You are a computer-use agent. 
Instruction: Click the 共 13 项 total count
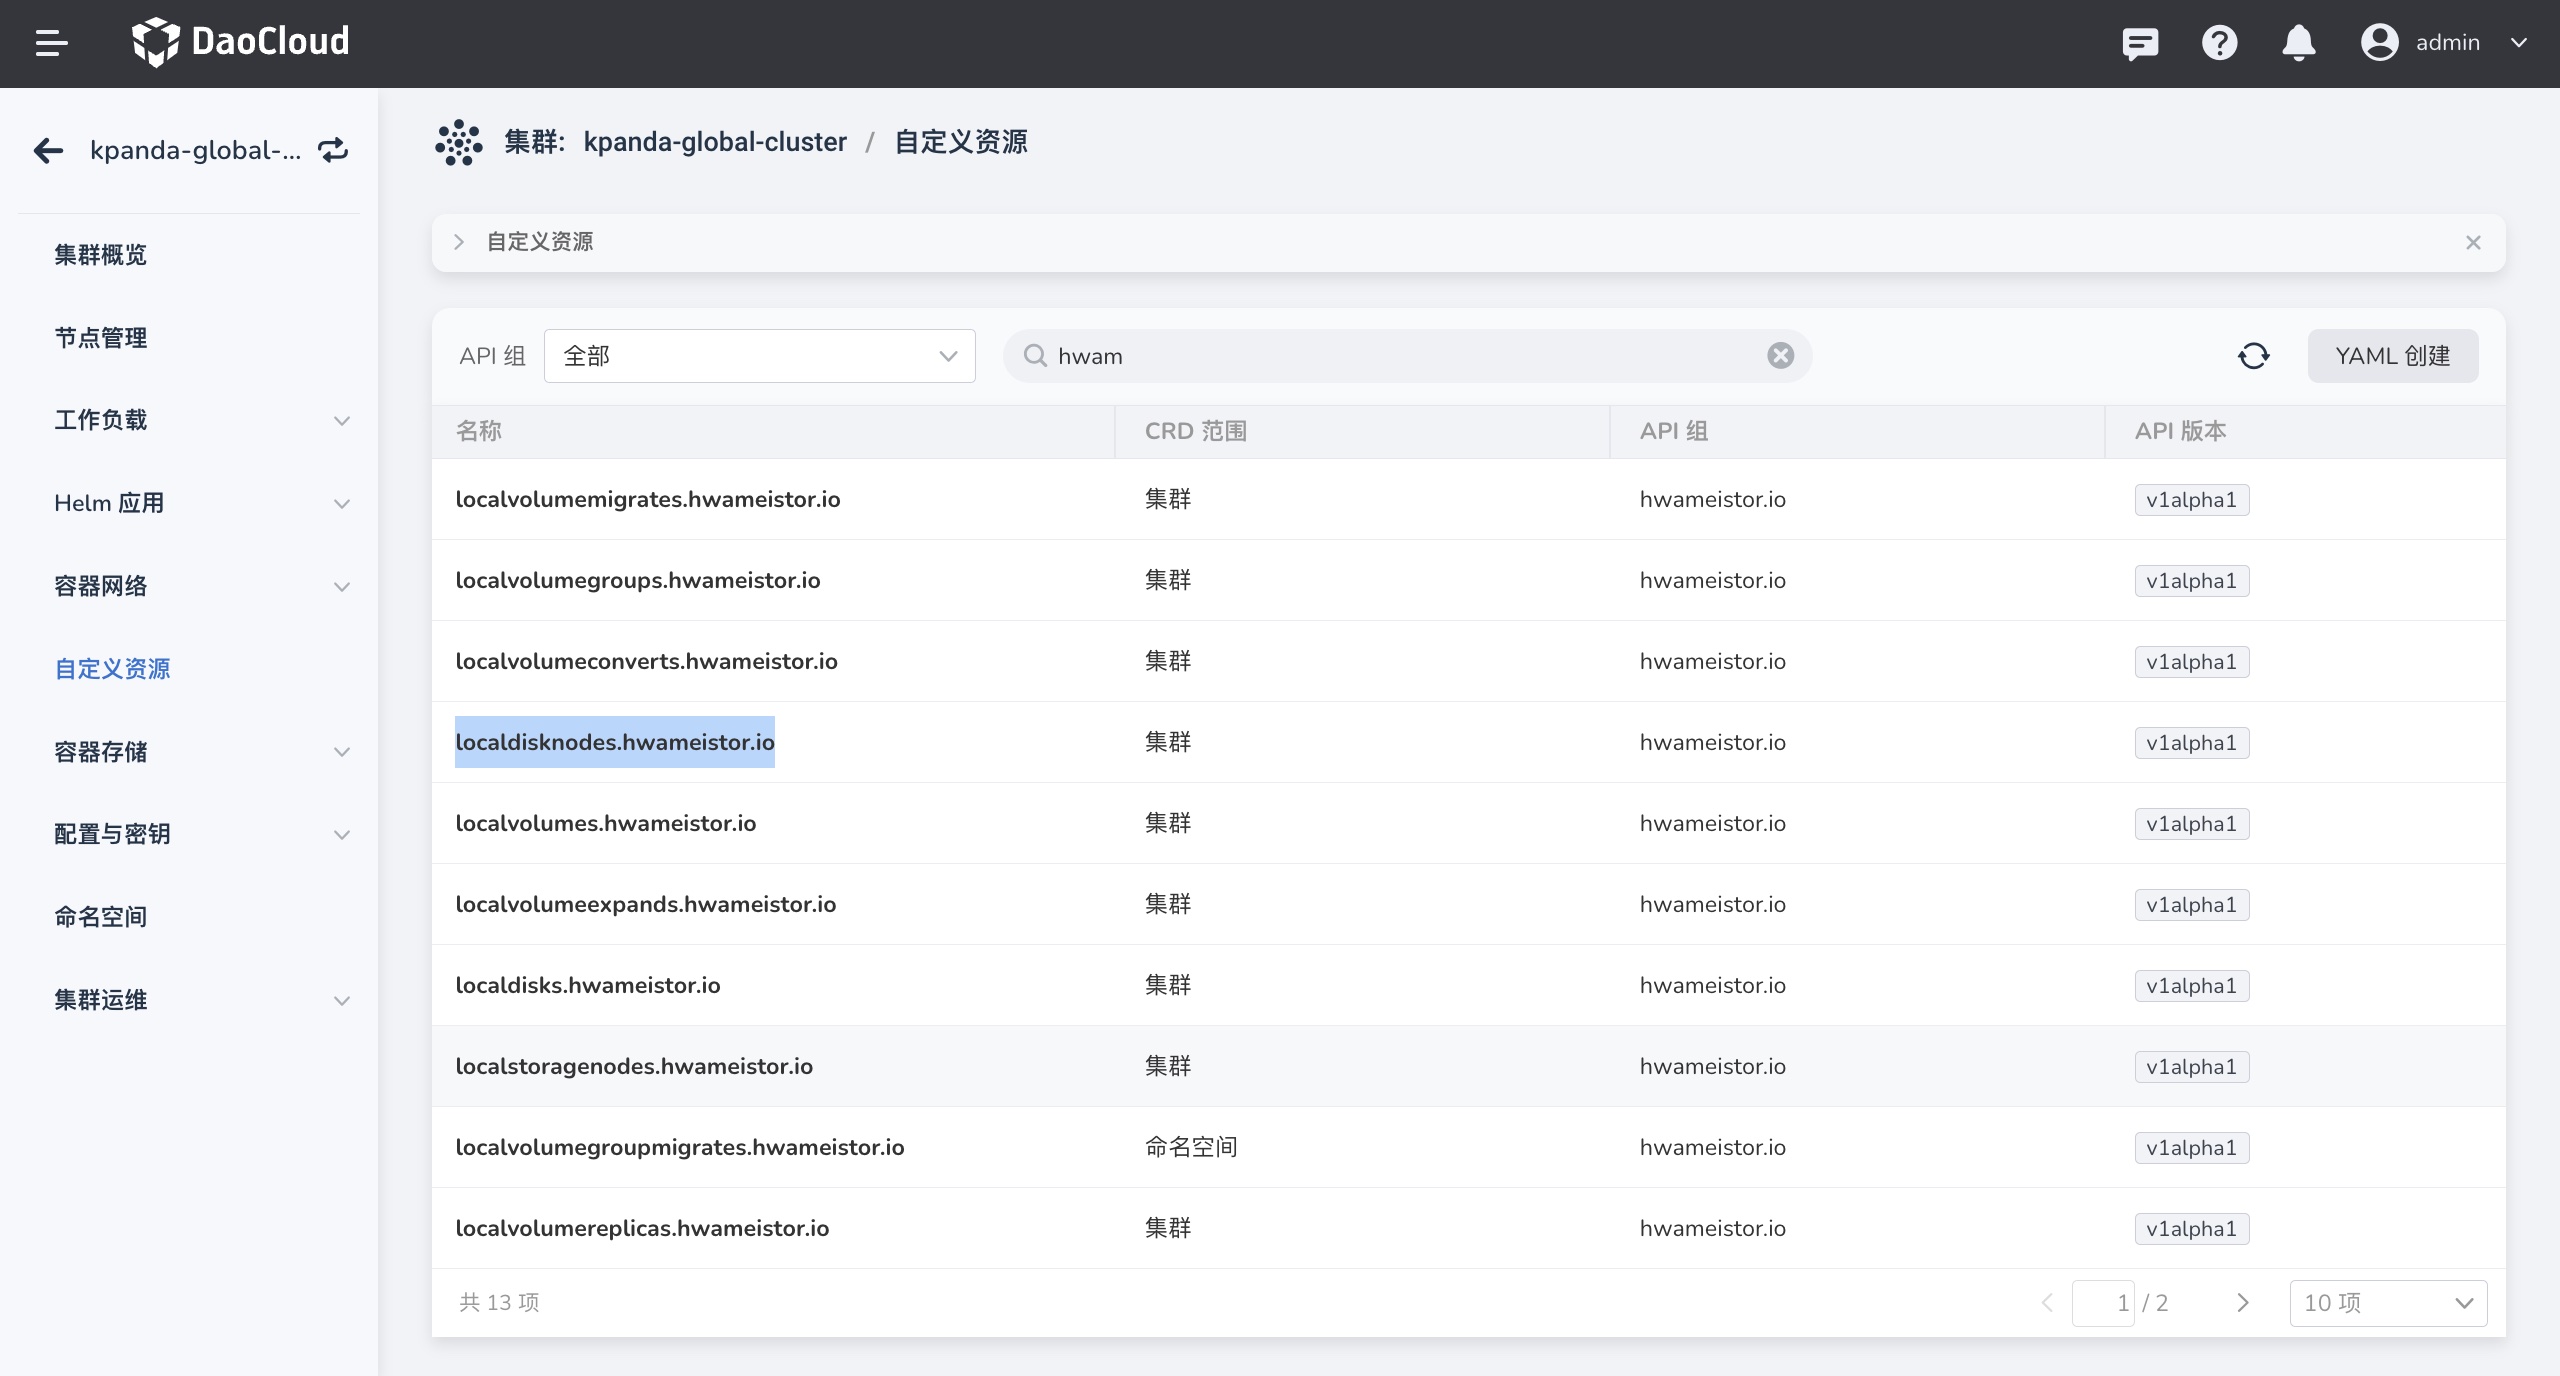pos(499,1302)
